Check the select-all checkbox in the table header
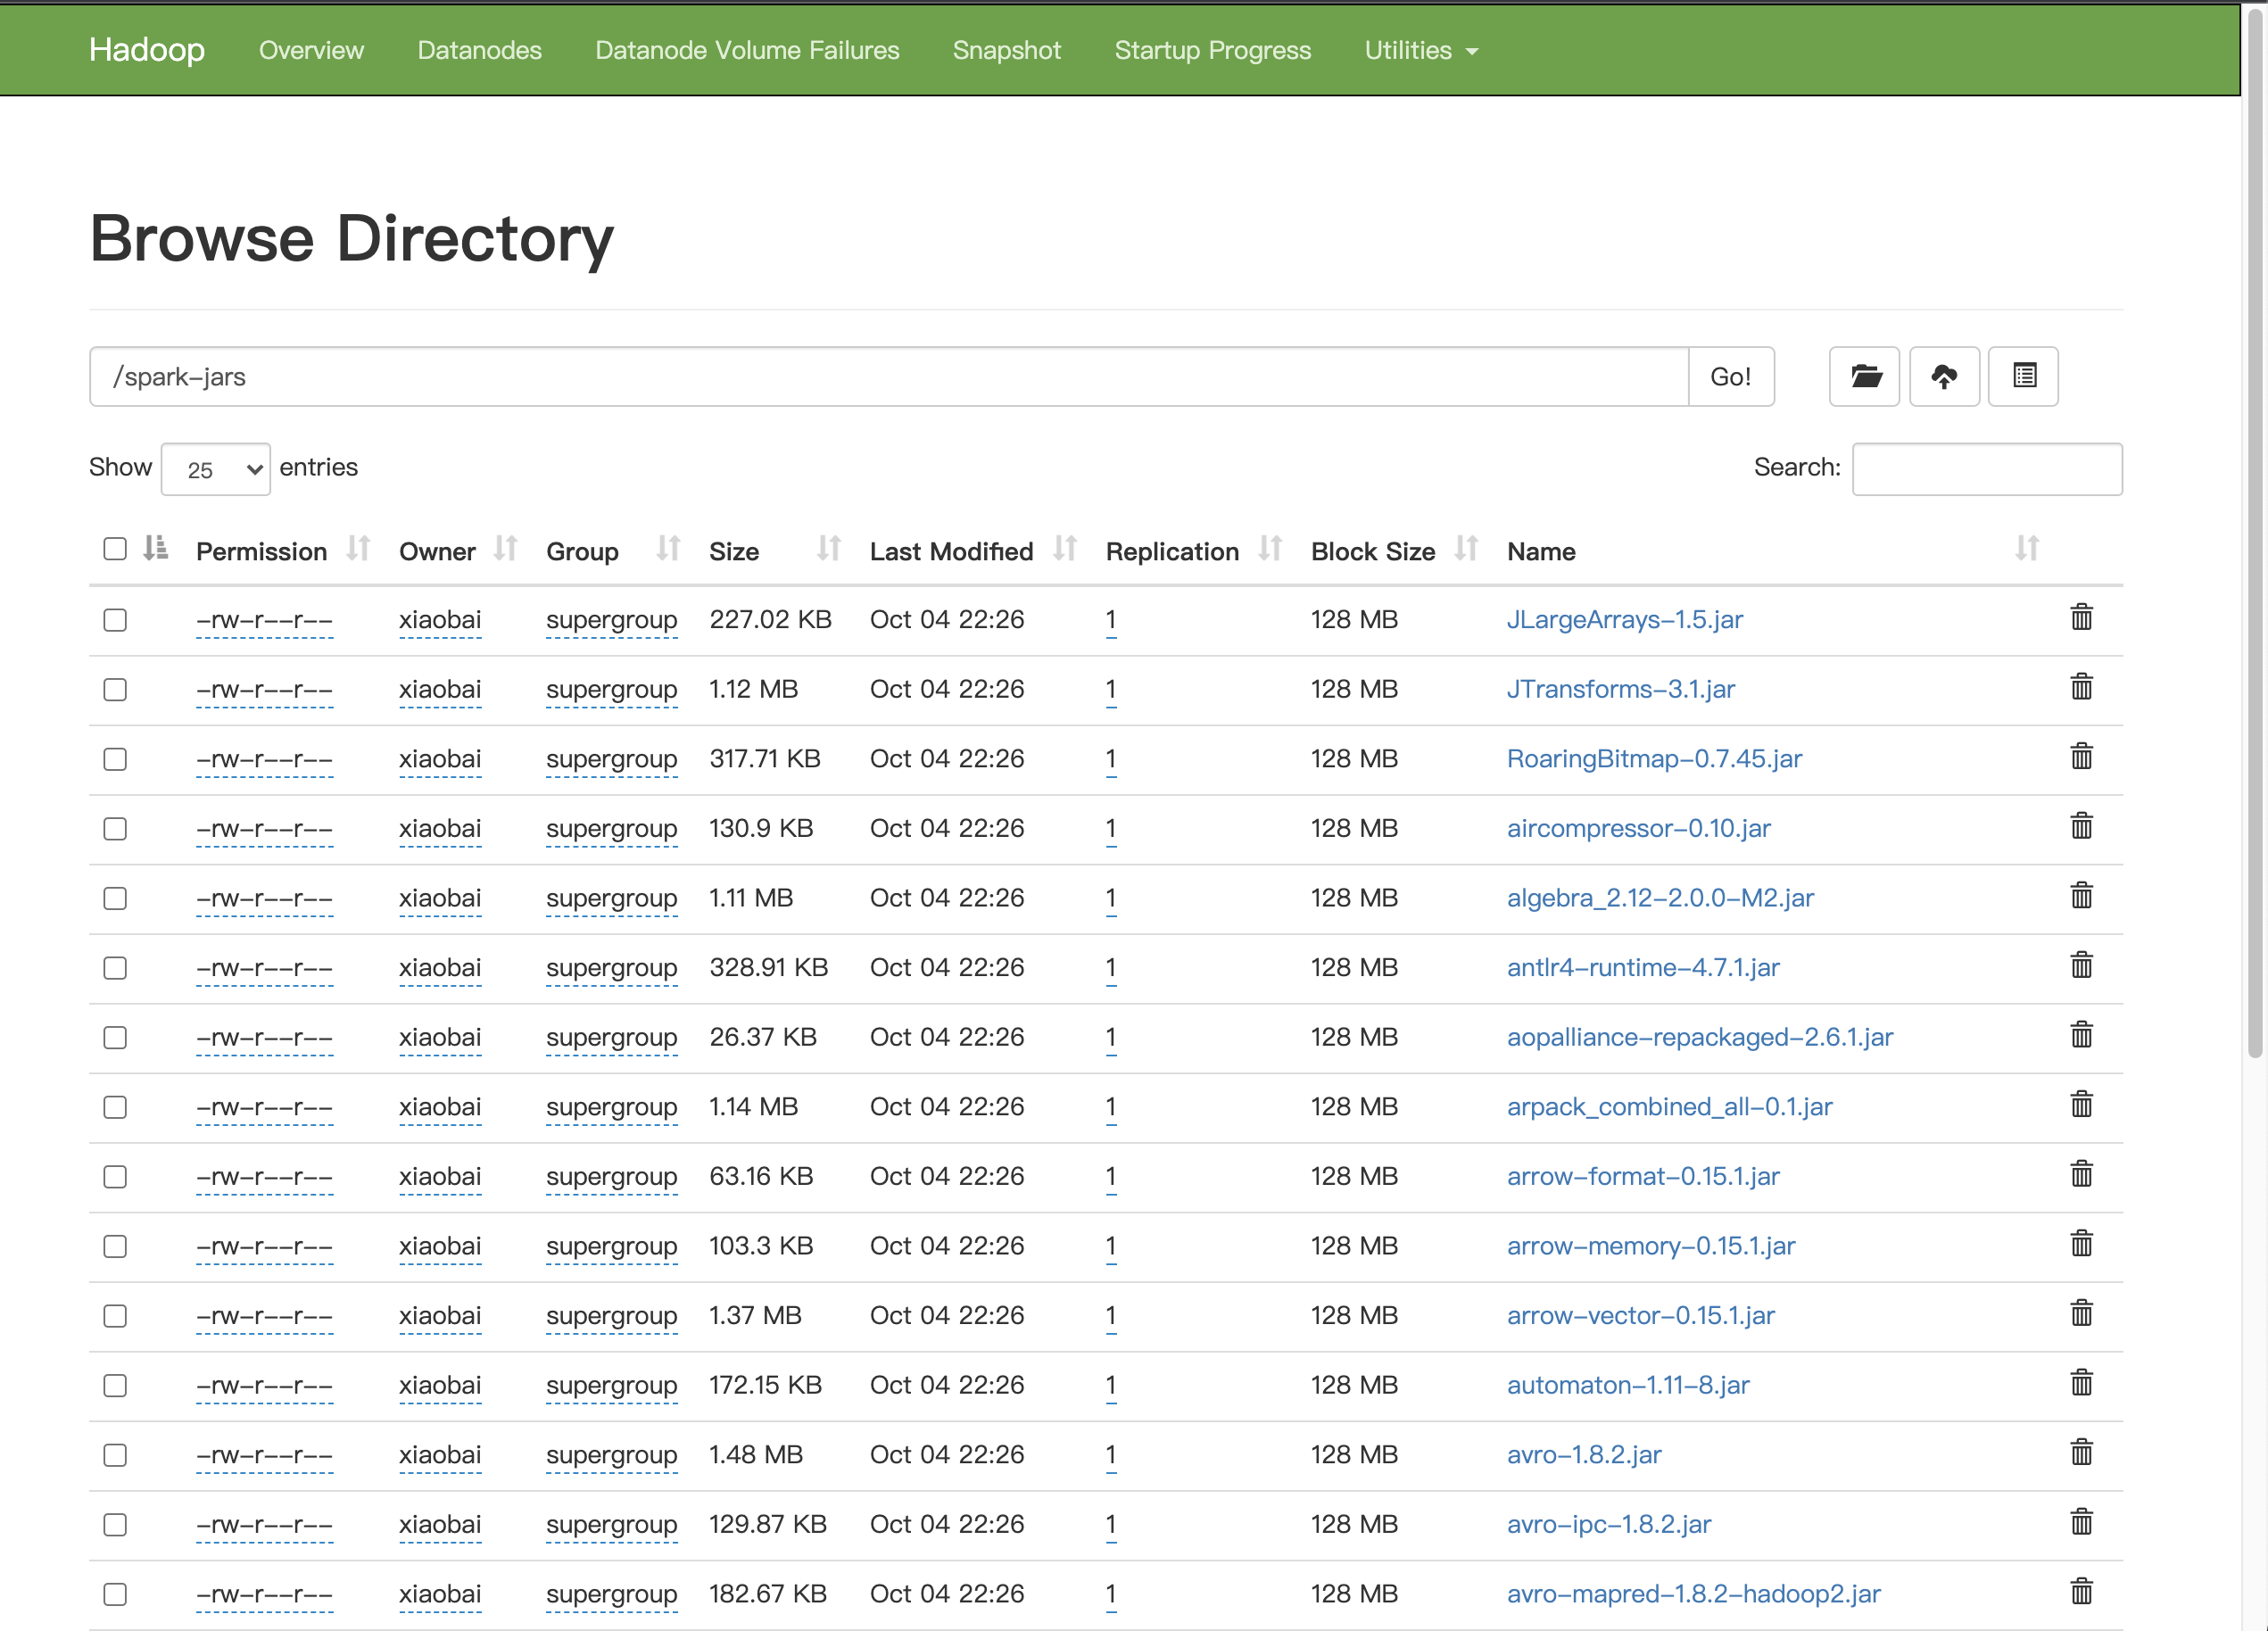Image resolution: width=2268 pixels, height=1631 pixels. point(115,549)
